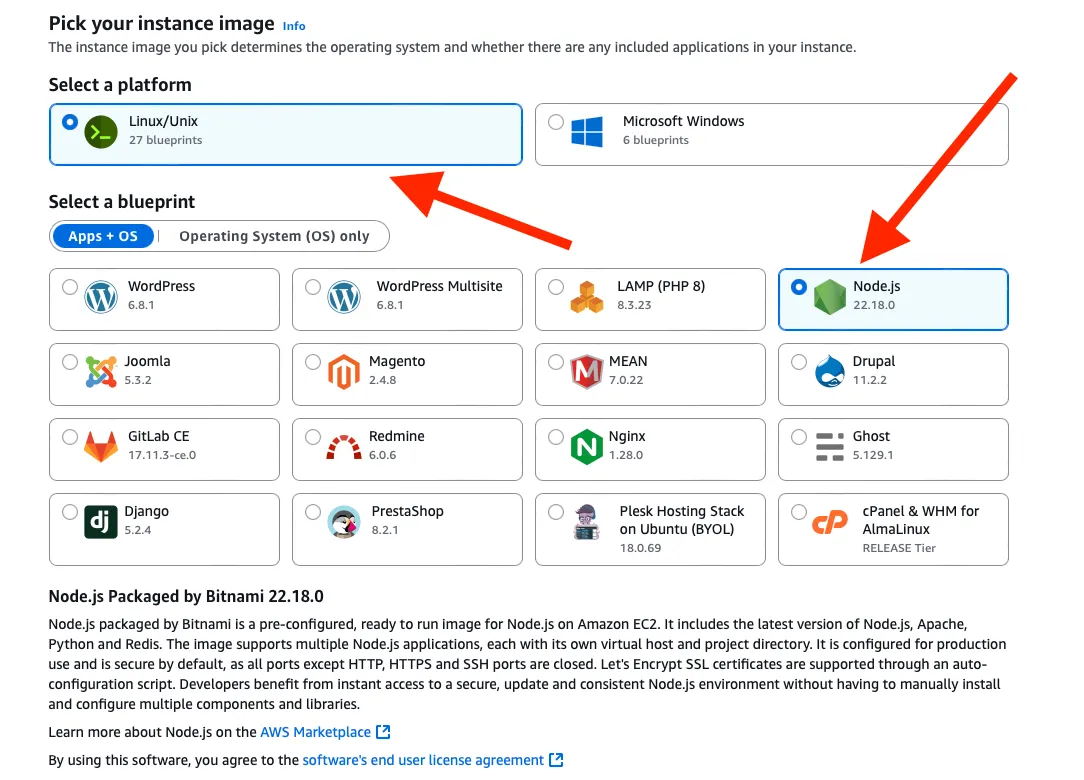1084x780 pixels.
Task: Click the PrestaShop penguin icon
Action: click(344, 522)
